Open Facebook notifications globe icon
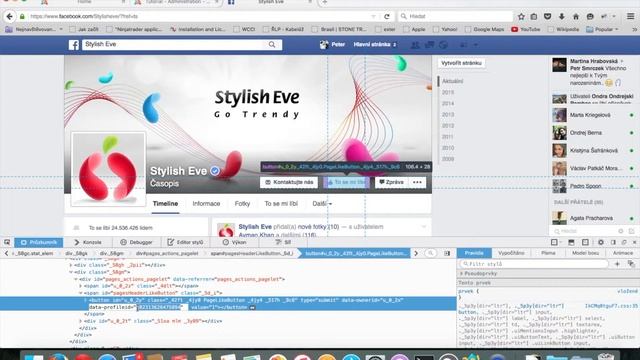This screenshot has height=360, width=640. (x=443, y=44)
